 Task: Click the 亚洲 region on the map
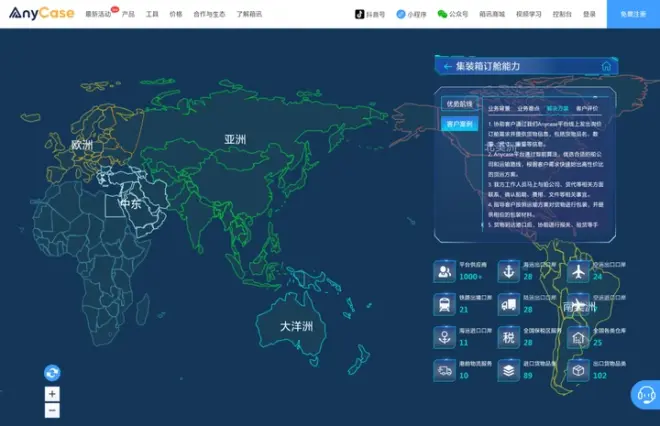click(236, 140)
